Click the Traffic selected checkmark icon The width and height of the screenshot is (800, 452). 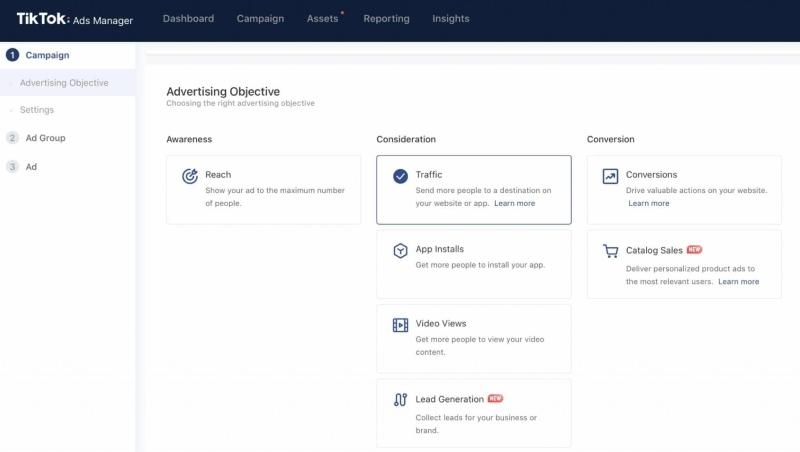coord(401,176)
